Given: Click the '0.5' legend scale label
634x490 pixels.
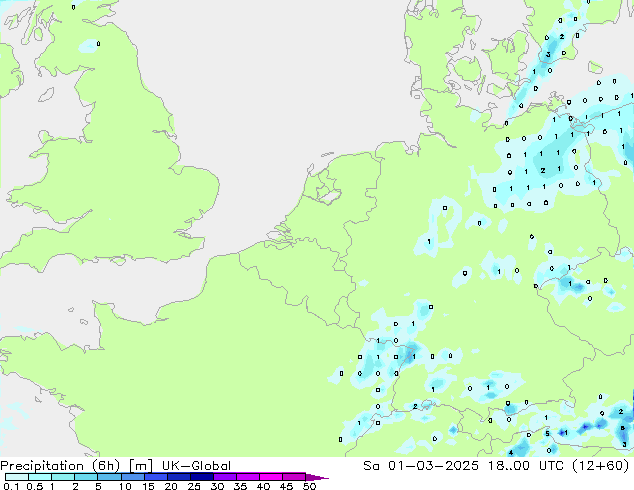Looking at the screenshot, I should (34, 486).
